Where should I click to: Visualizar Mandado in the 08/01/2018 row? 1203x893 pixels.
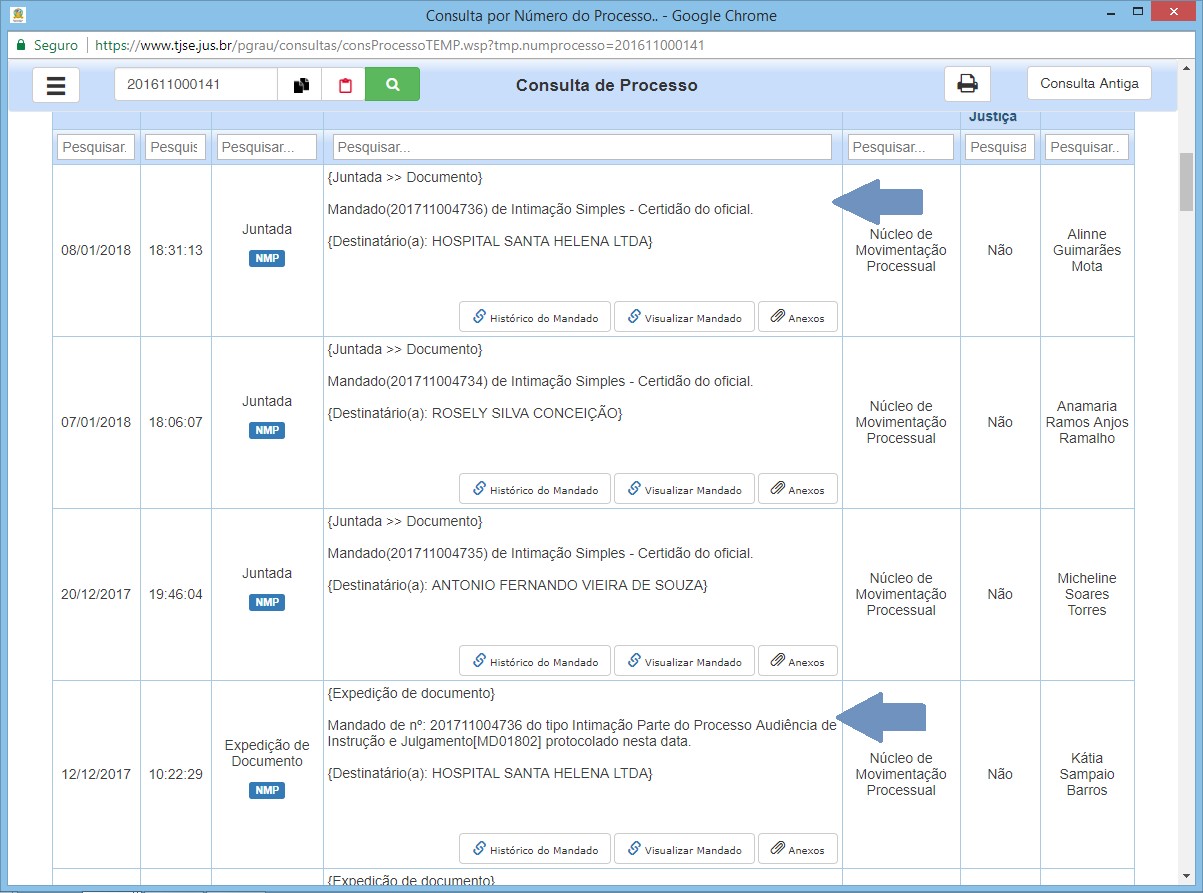point(684,317)
